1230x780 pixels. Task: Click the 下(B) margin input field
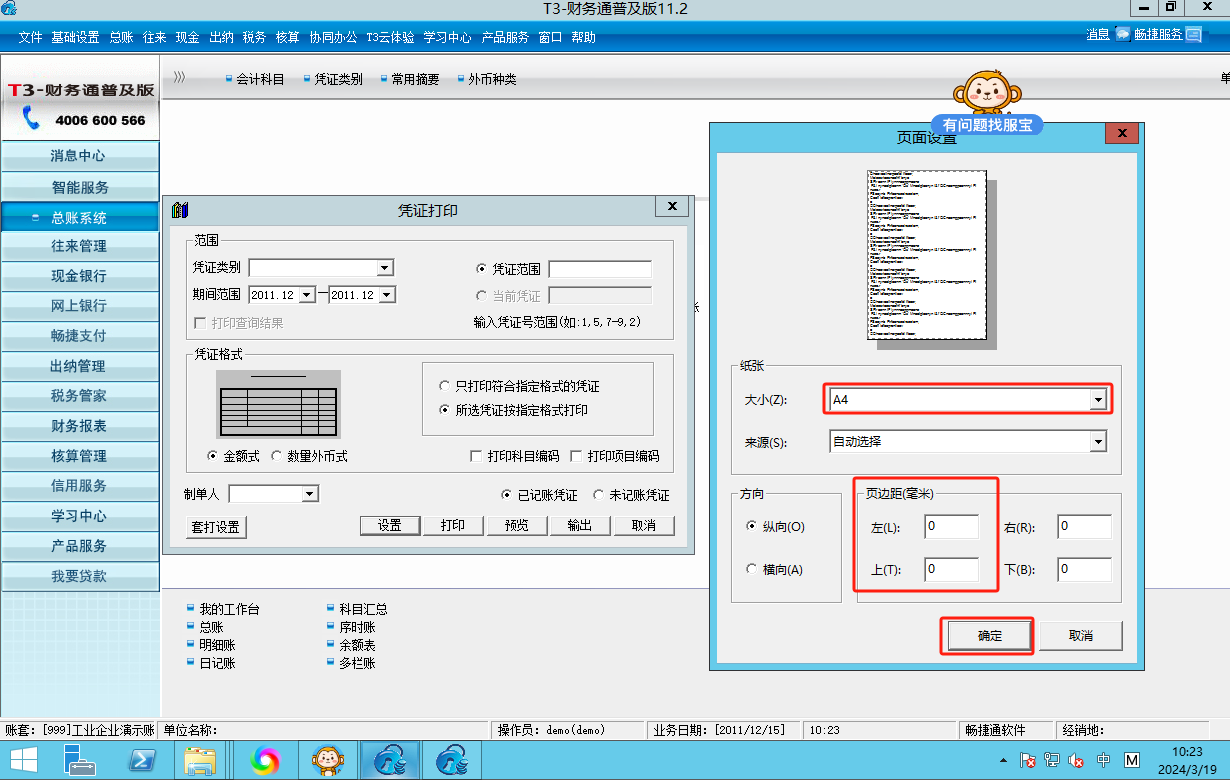click(x=1085, y=569)
